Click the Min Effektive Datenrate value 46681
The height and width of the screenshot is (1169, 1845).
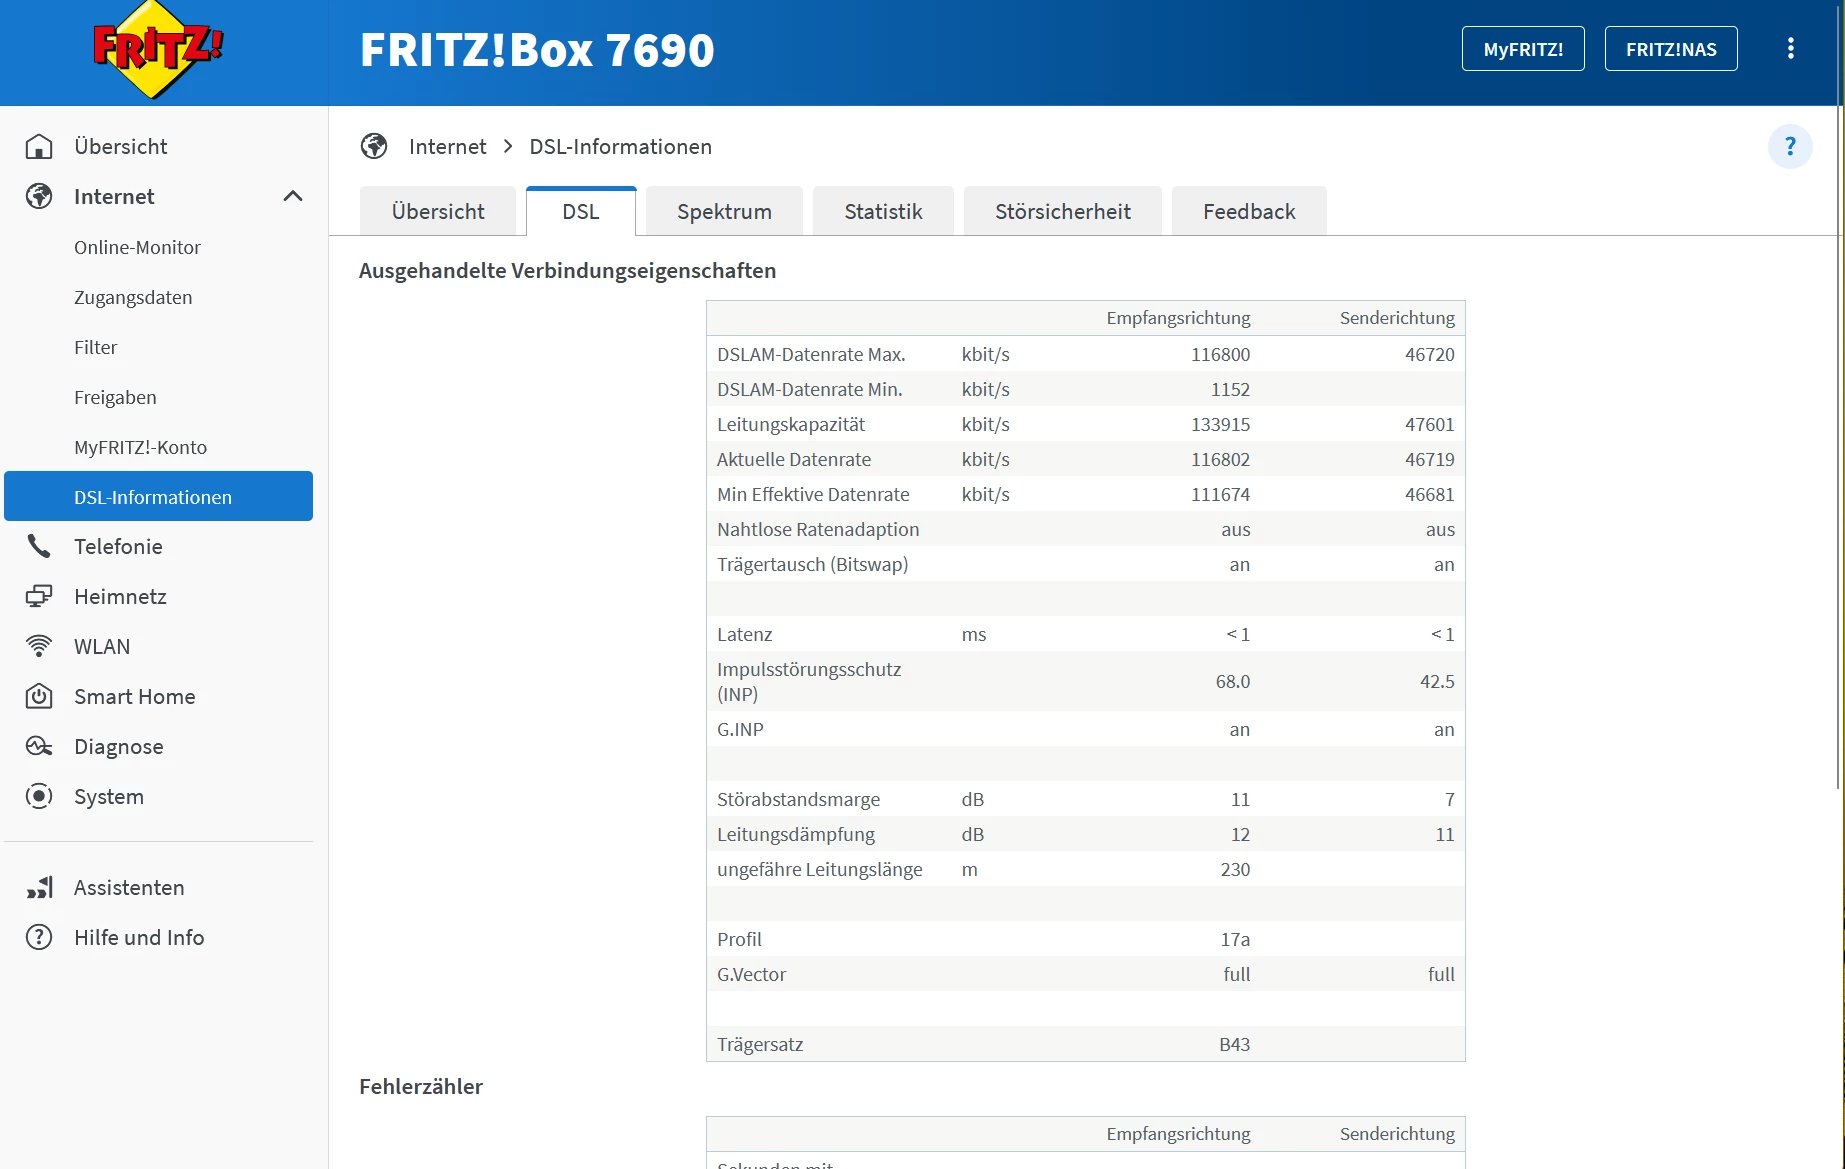click(x=1429, y=494)
